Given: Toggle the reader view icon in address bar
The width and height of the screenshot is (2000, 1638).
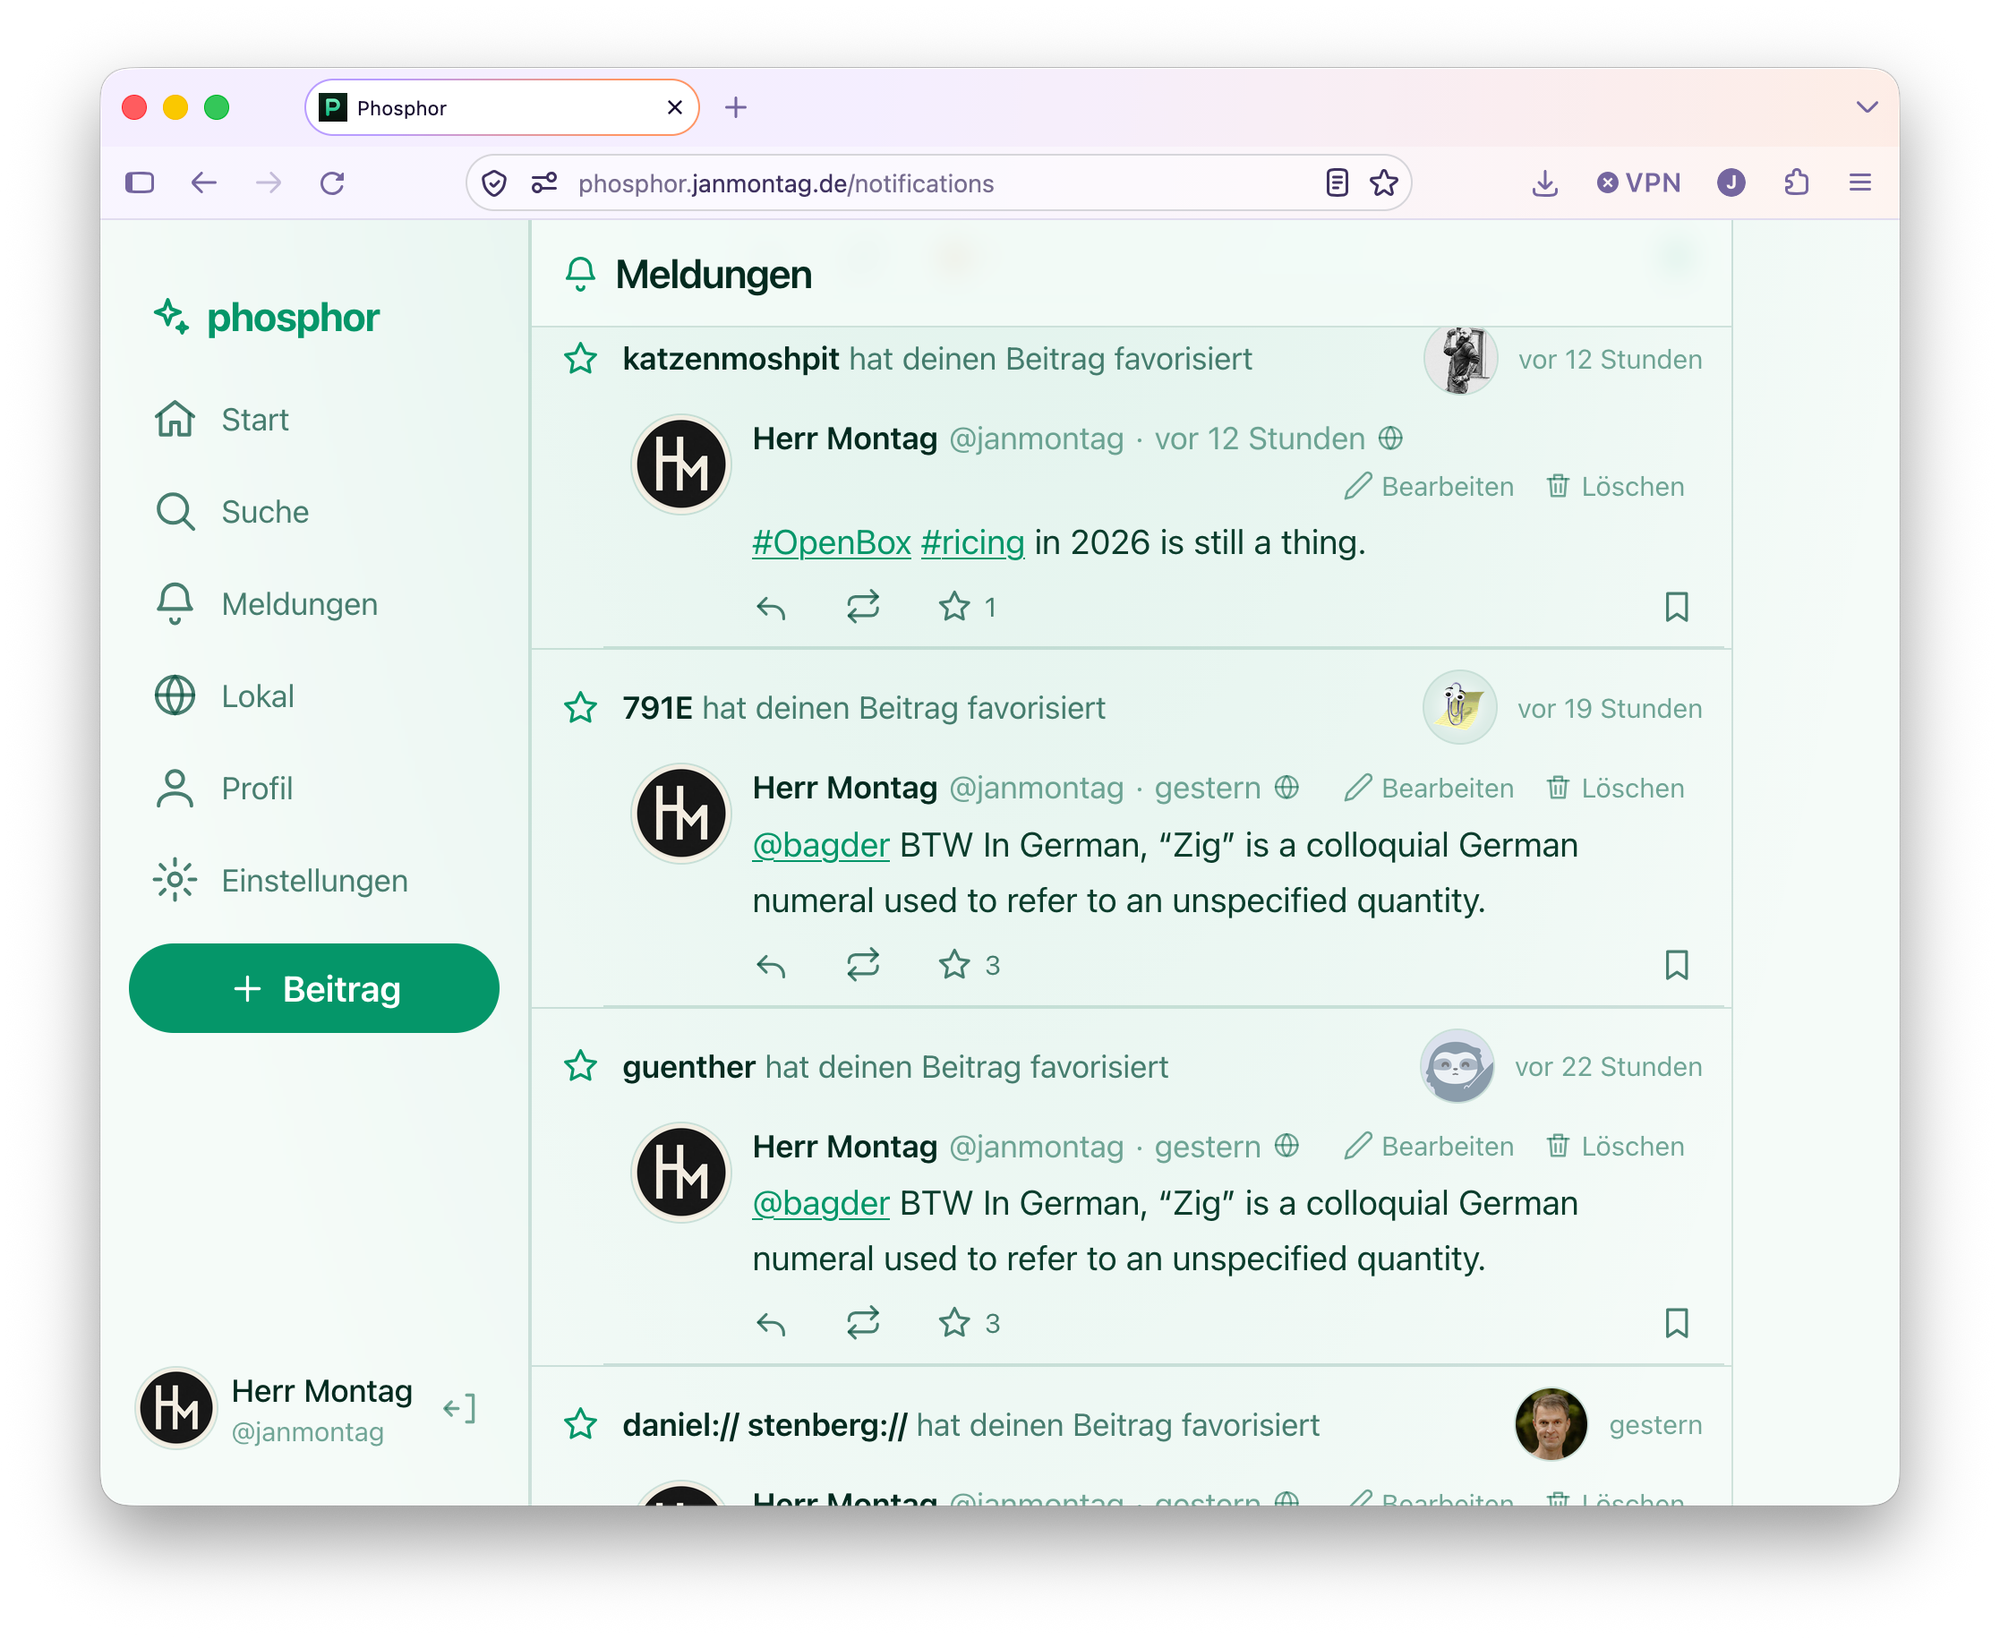Looking at the screenshot, I should point(1337,183).
